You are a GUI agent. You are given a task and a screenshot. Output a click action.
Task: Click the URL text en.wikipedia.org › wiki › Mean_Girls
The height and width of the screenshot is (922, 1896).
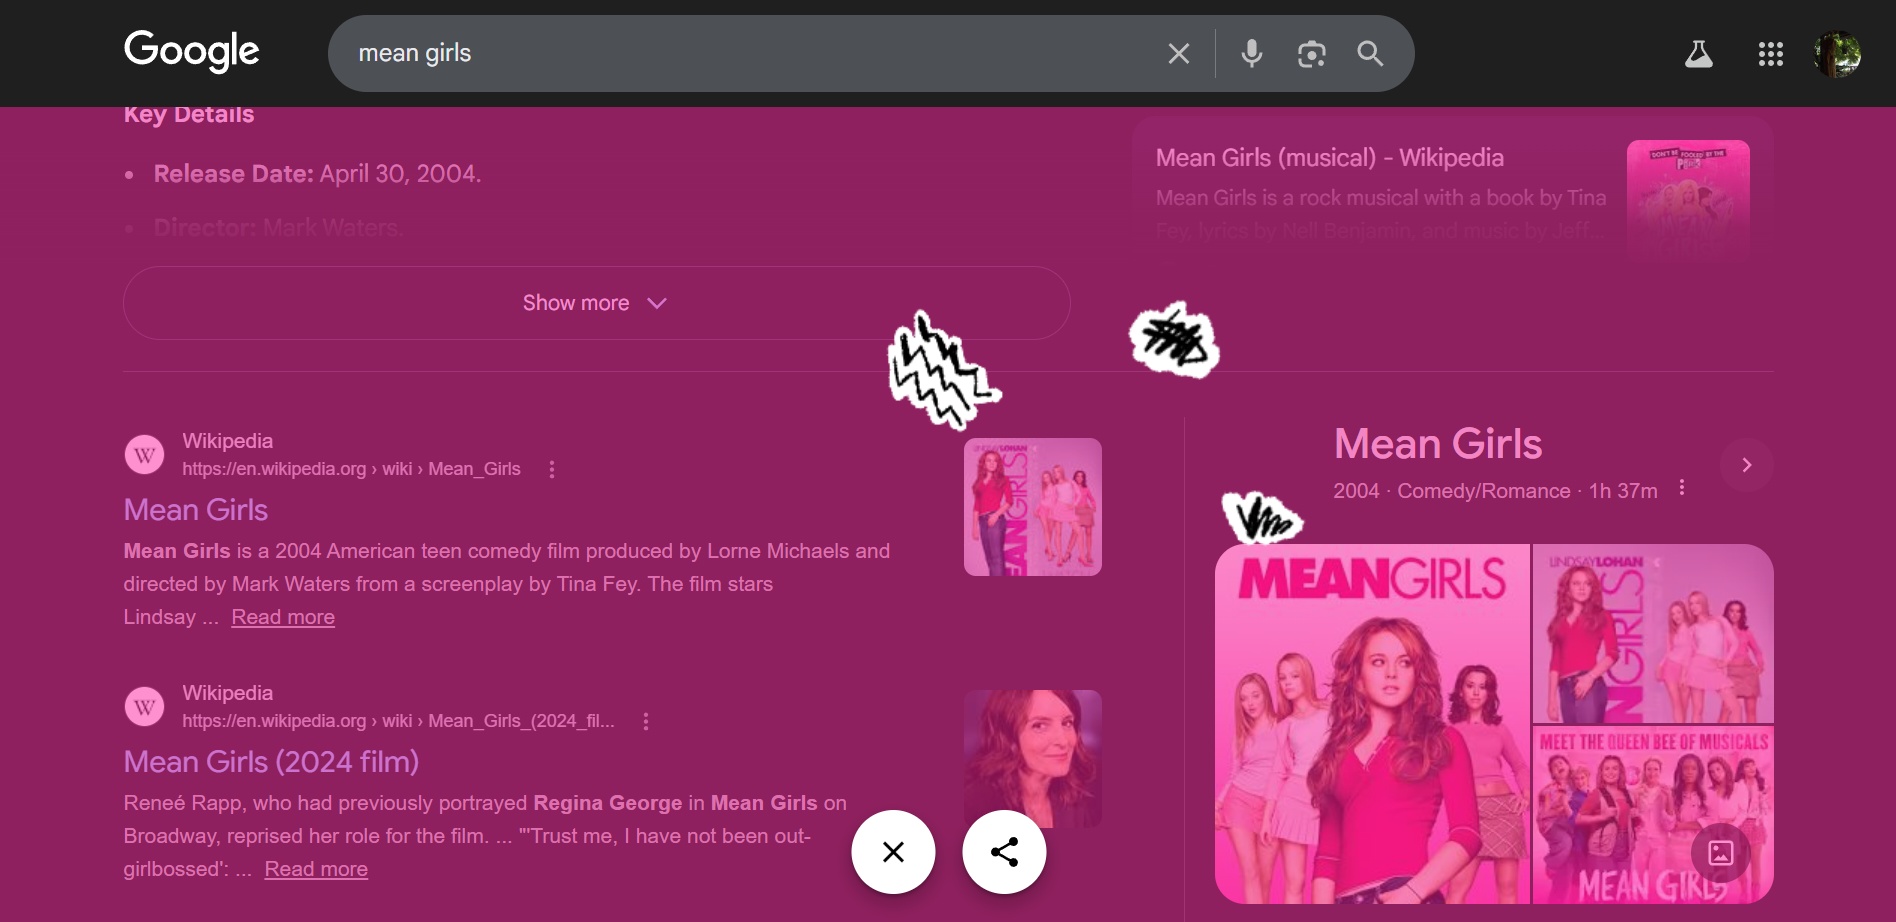(351, 469)
